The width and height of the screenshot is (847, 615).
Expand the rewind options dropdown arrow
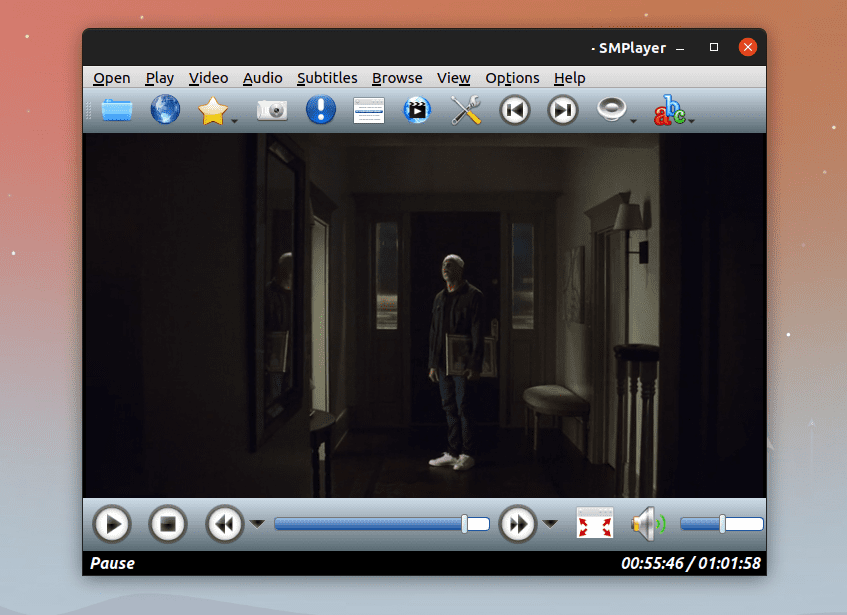[257, 524]
